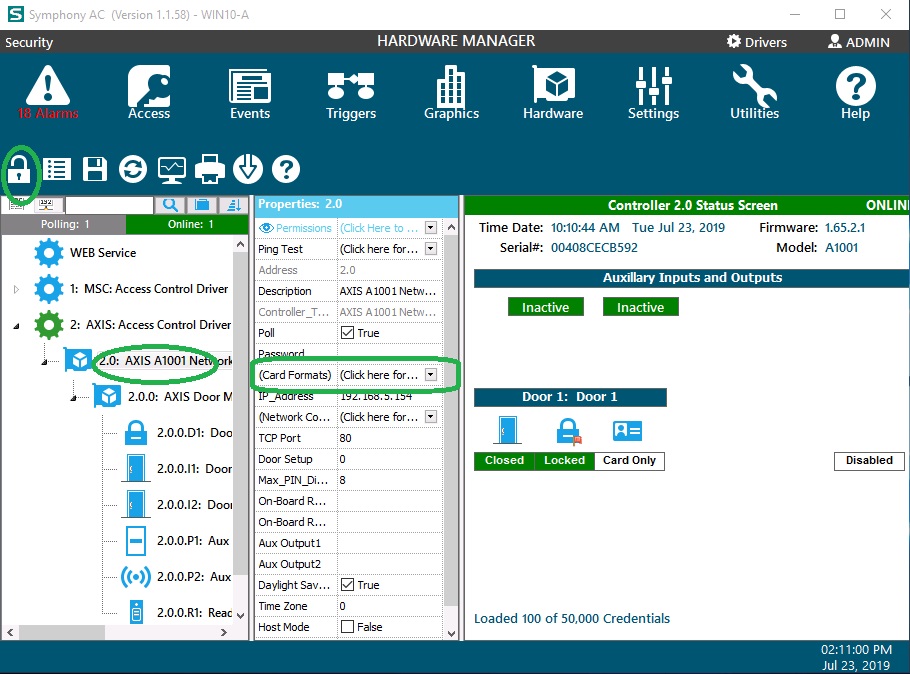Open the Ping Test dropdown arrow
910x674 pixels.
(431, 248)
